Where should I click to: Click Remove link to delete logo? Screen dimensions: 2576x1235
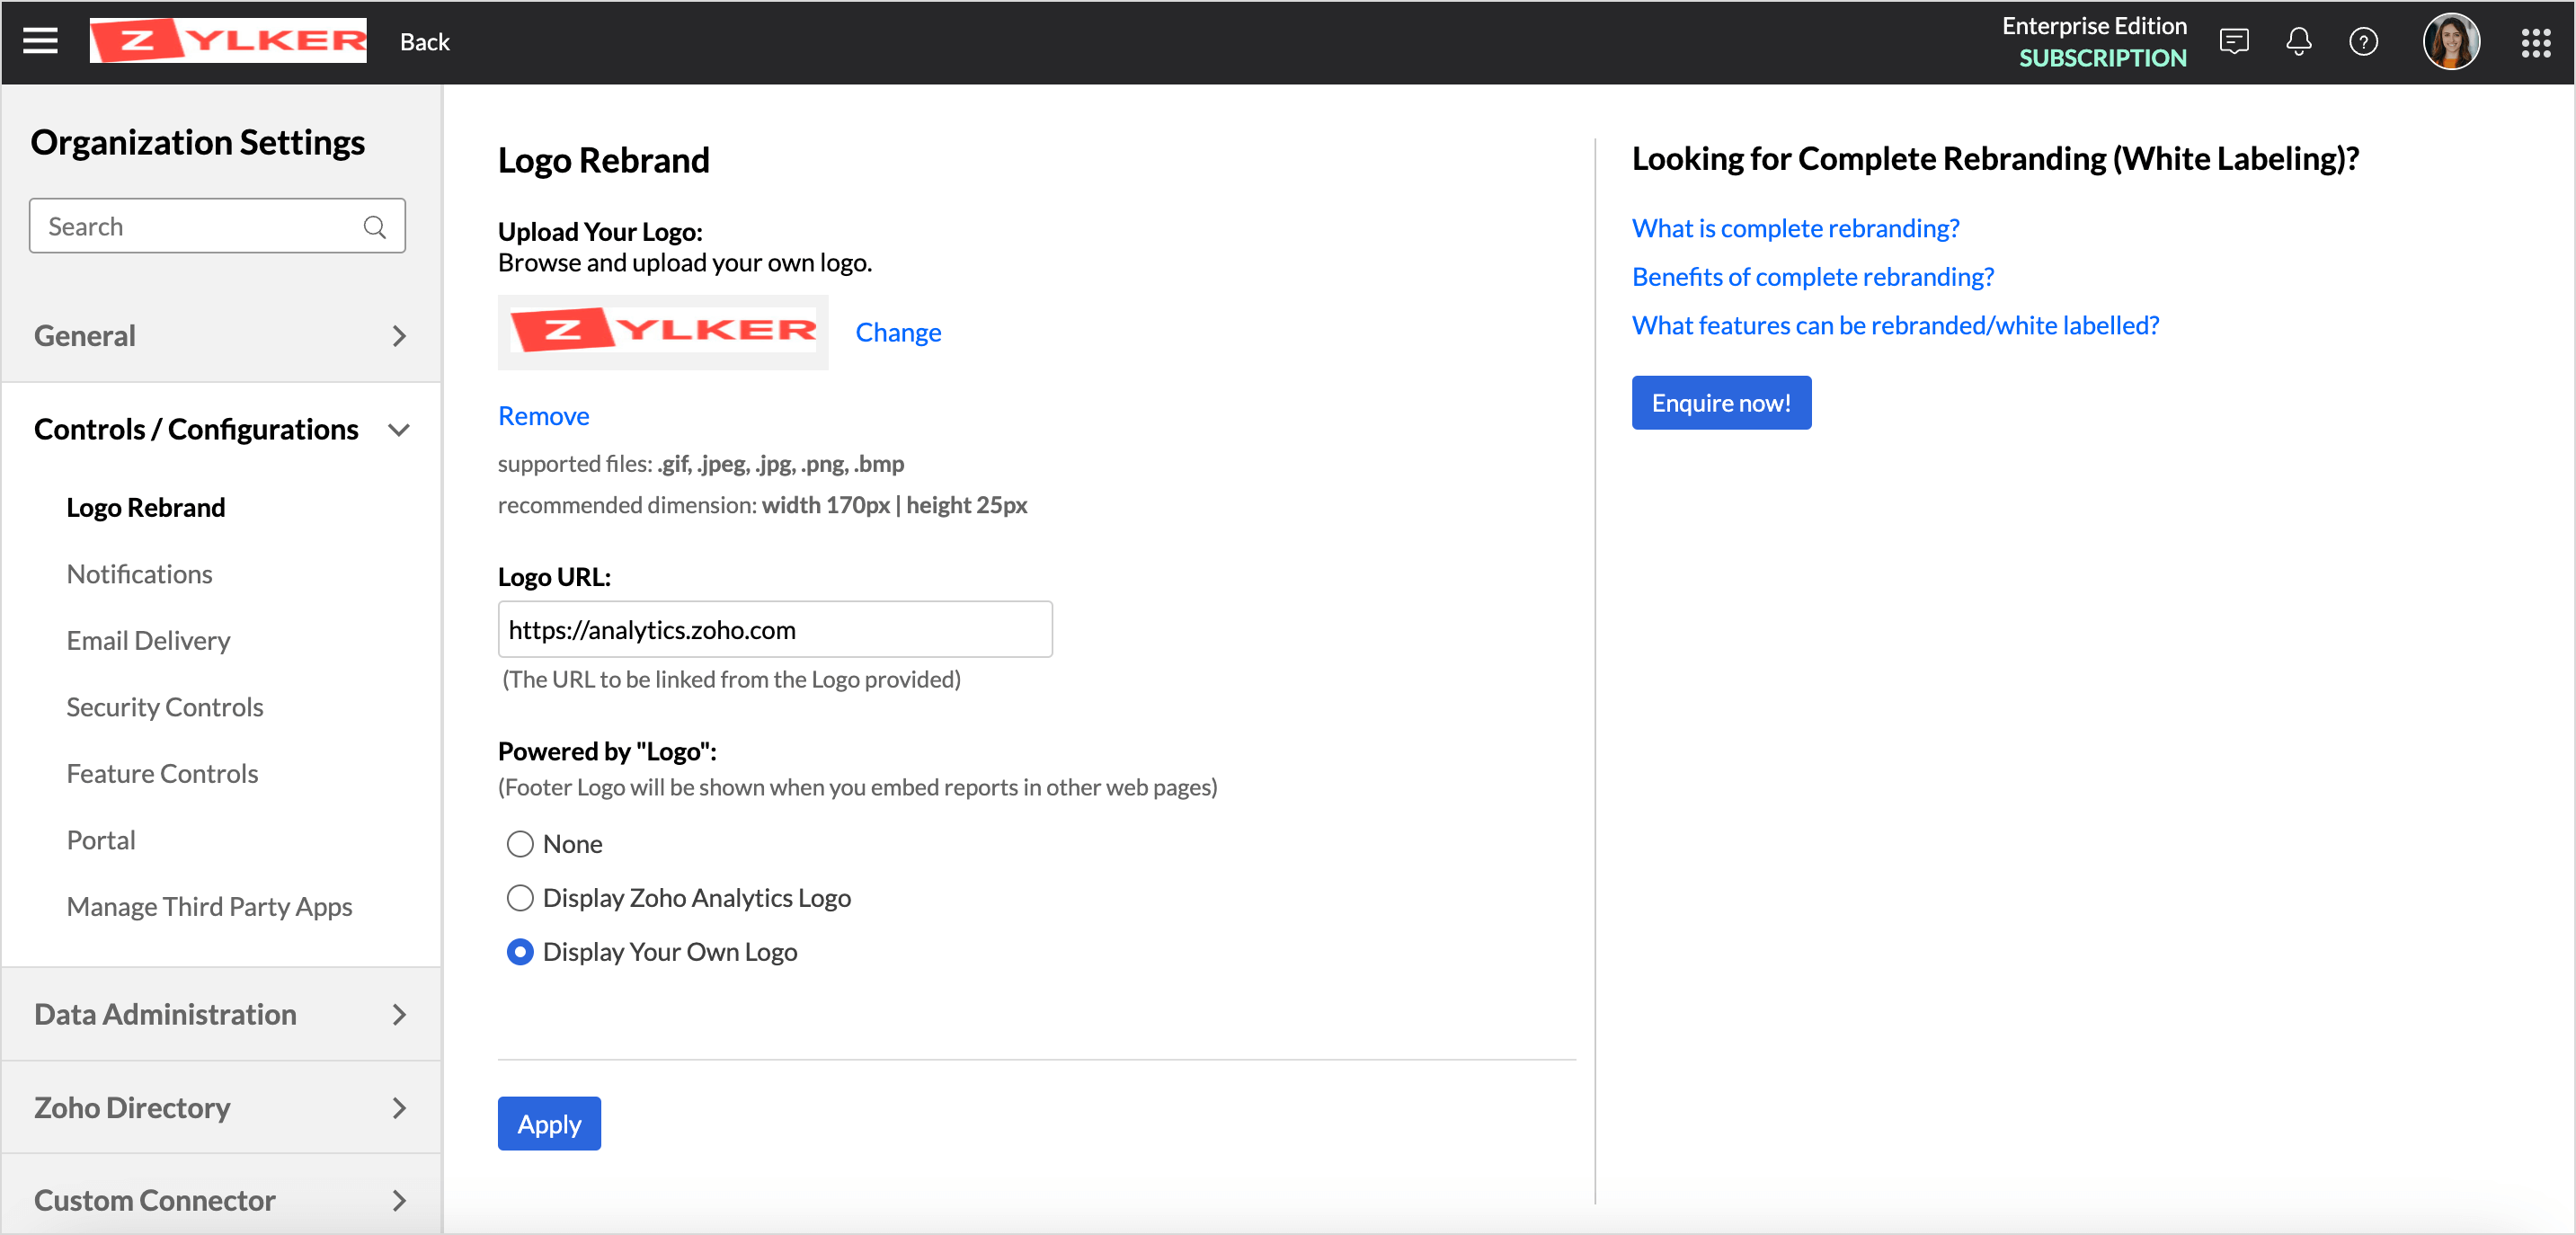coord(544,416)
